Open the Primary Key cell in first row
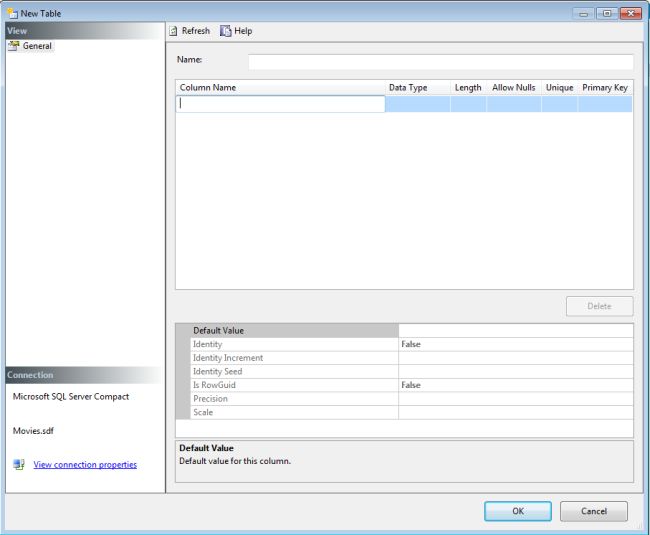The image size is (650, 535). point(605,104)
